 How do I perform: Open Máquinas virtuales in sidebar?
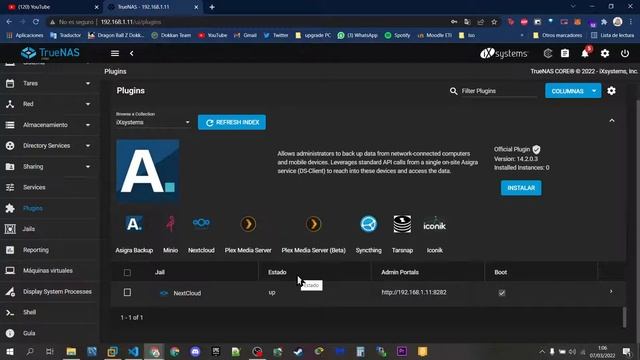[49, 271]
